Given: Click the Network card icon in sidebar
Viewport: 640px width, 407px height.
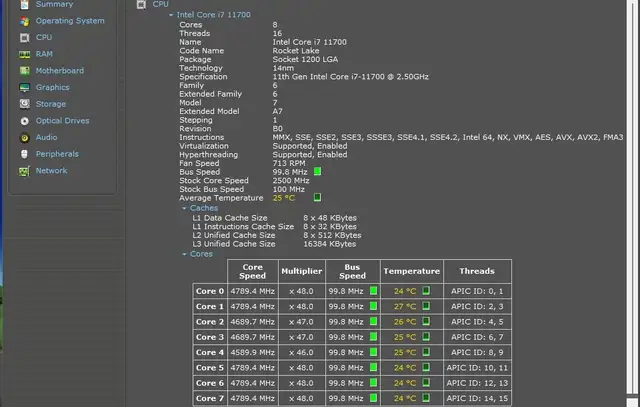Looking at the screenshot, I should [24, 171].
